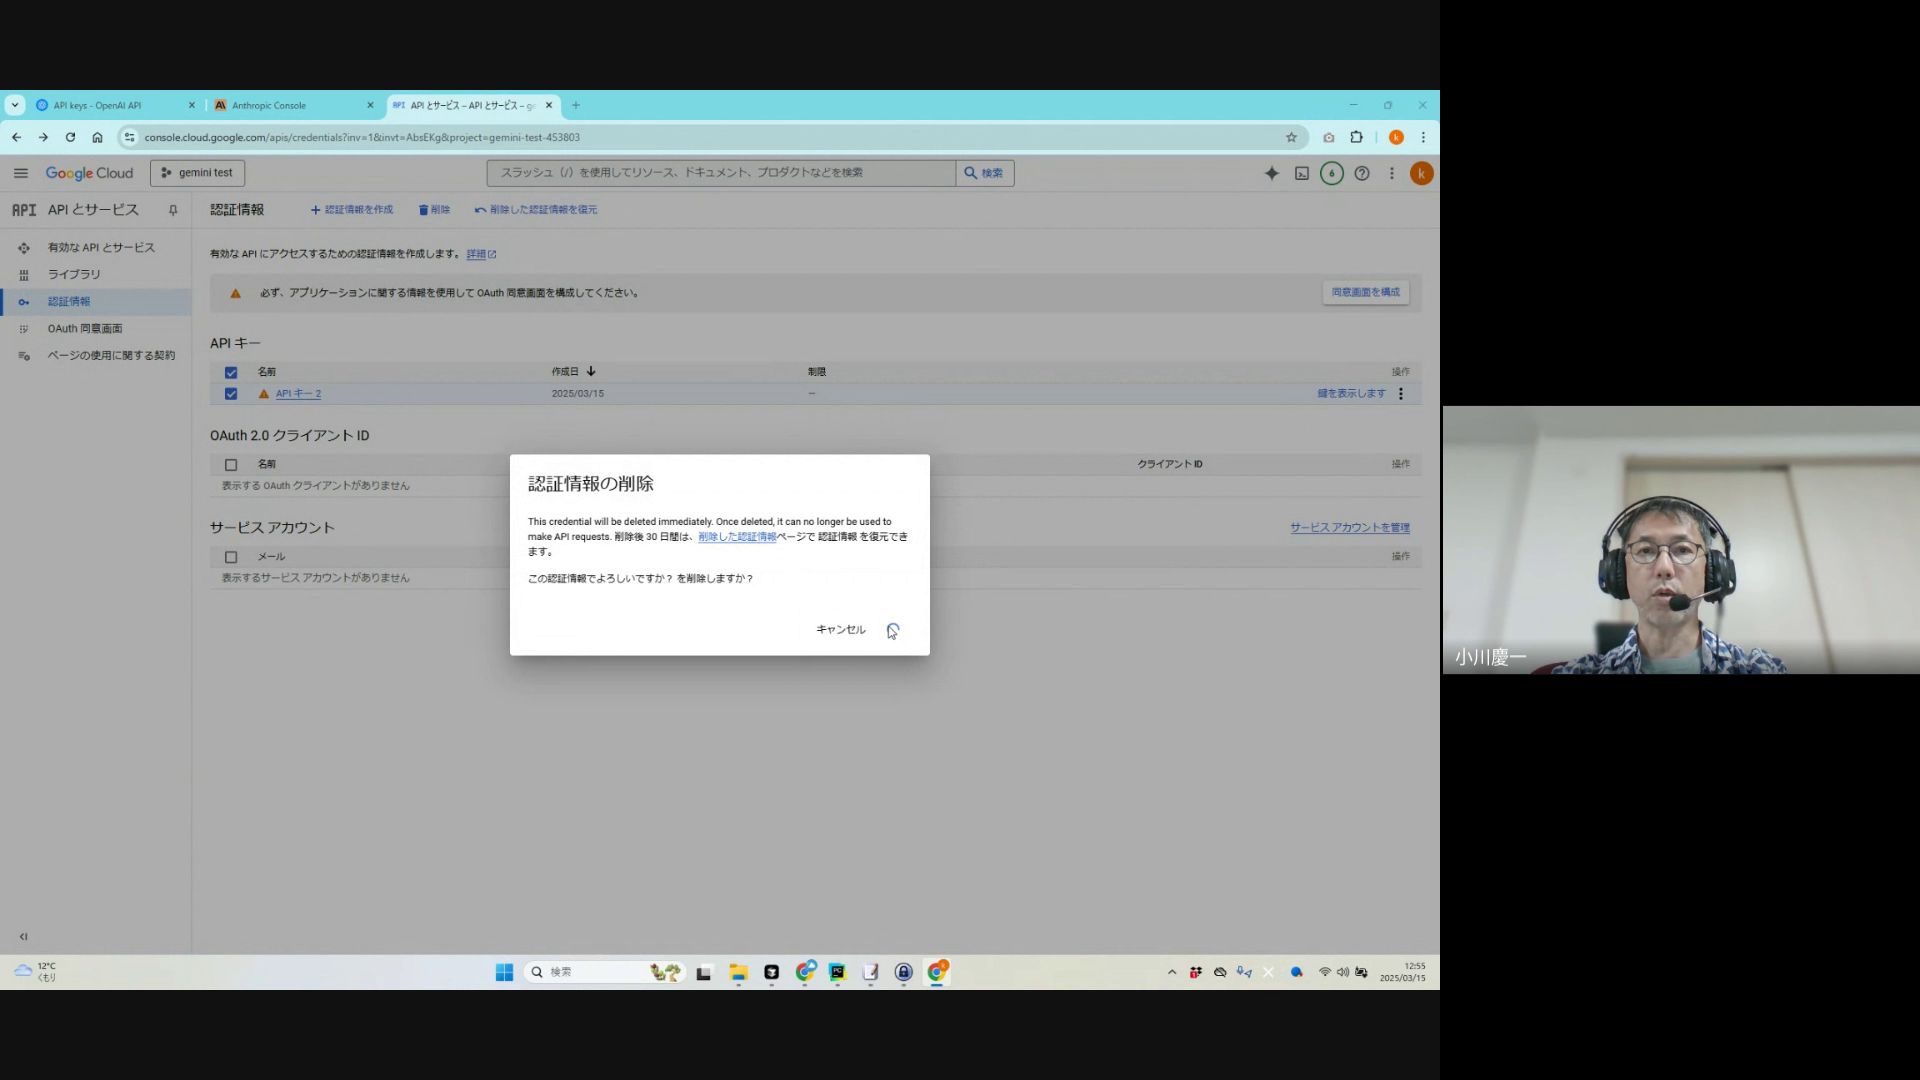The width and height of the screenshot is (1920, 1080).
Task: Click the notifications badge icon showing 6
Action: (1331, 173)
